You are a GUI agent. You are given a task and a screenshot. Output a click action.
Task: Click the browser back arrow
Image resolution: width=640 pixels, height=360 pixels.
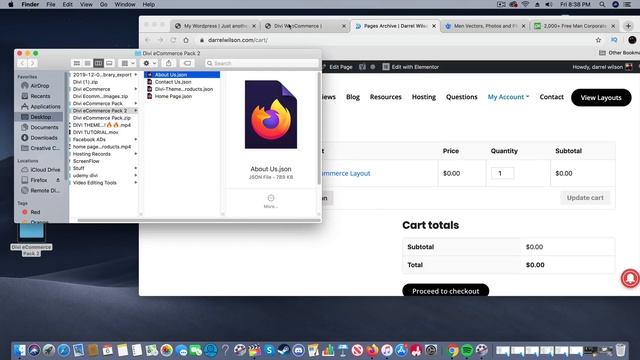148,40
